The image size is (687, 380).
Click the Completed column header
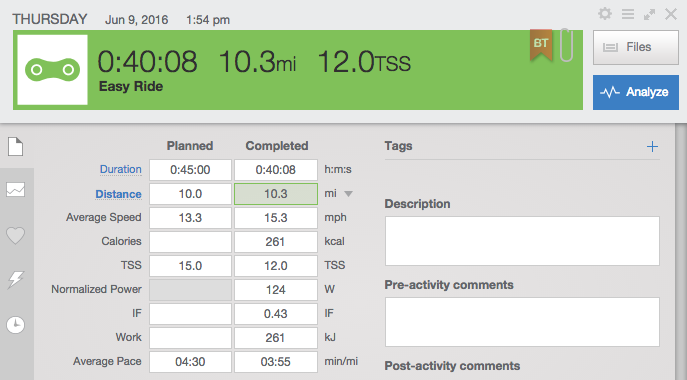277,146
